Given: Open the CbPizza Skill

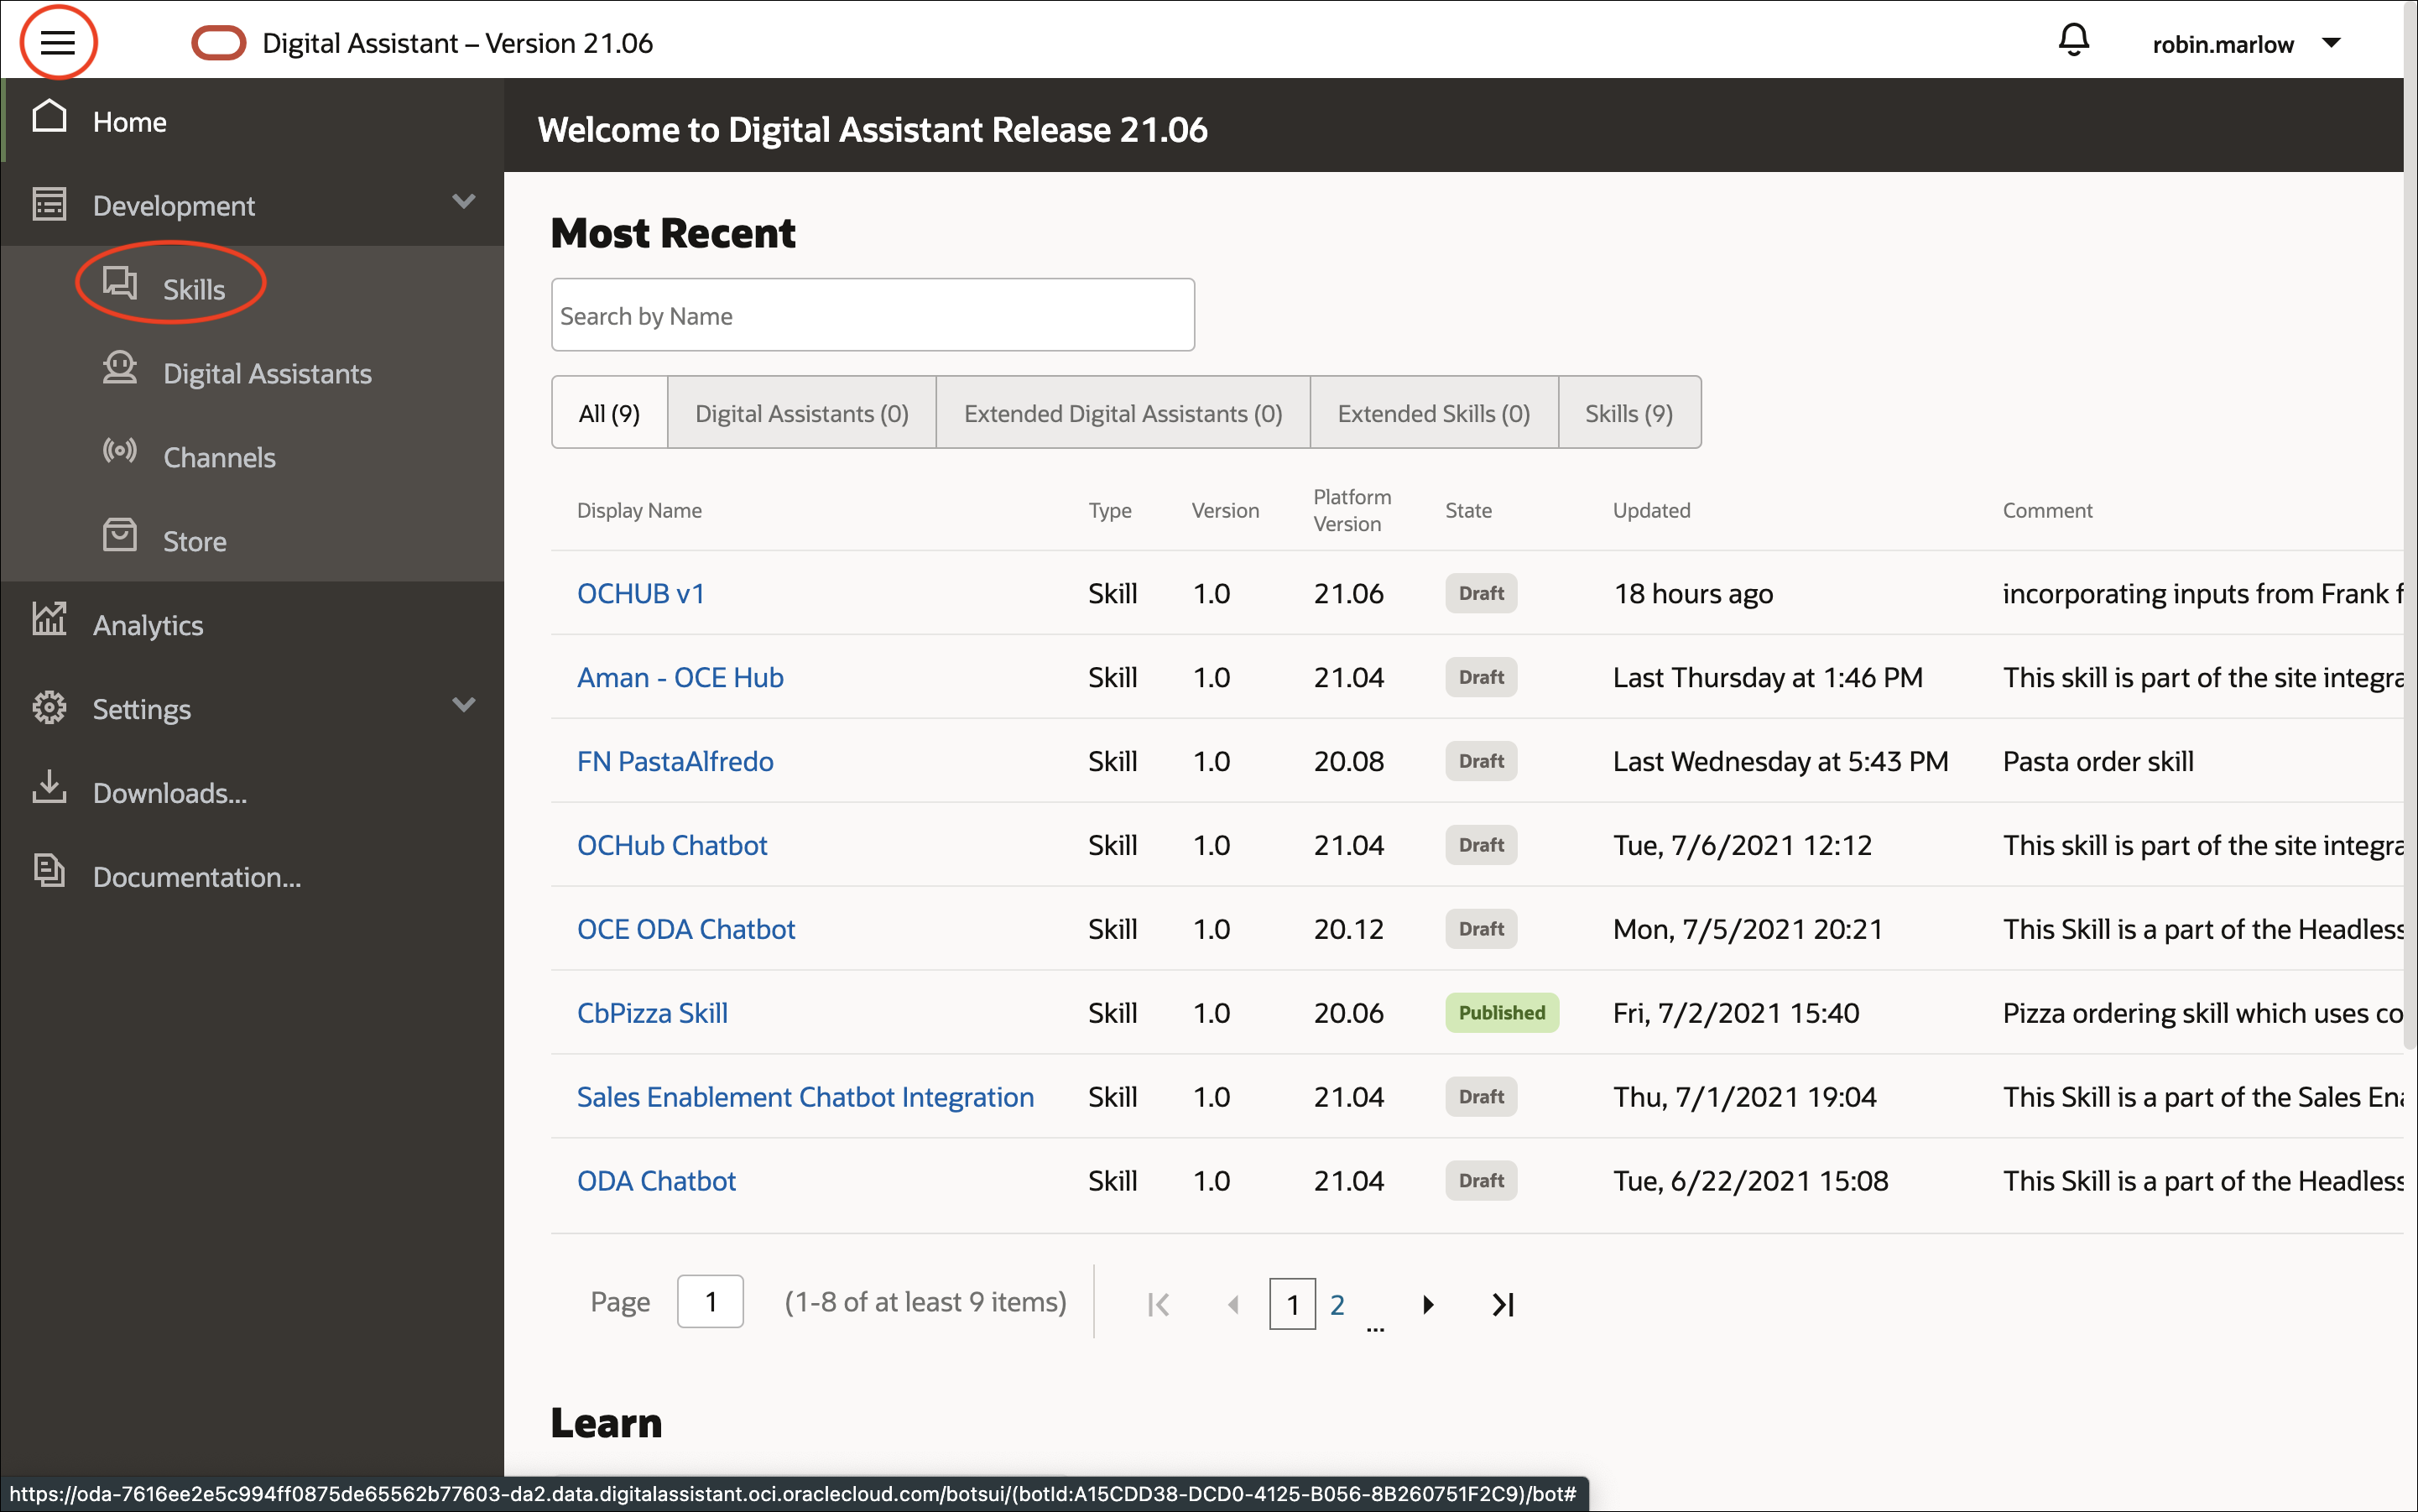Looking at the screenshot, I should coord(651,1012).
